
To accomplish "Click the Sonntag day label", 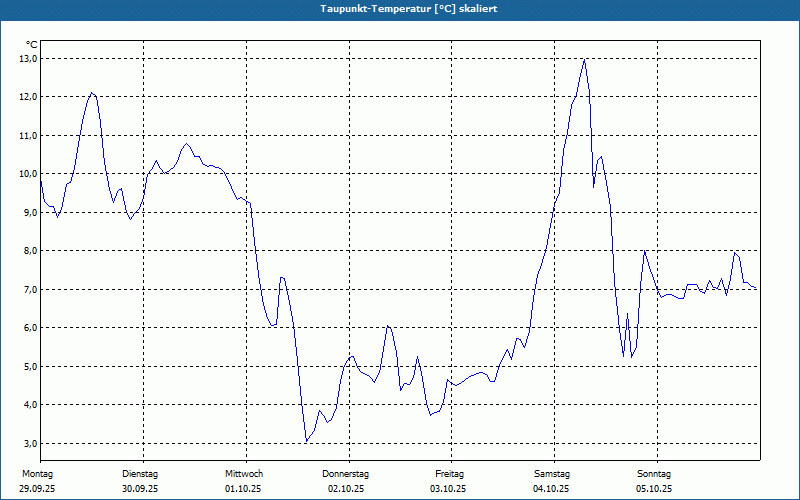I will coord(654,474).
